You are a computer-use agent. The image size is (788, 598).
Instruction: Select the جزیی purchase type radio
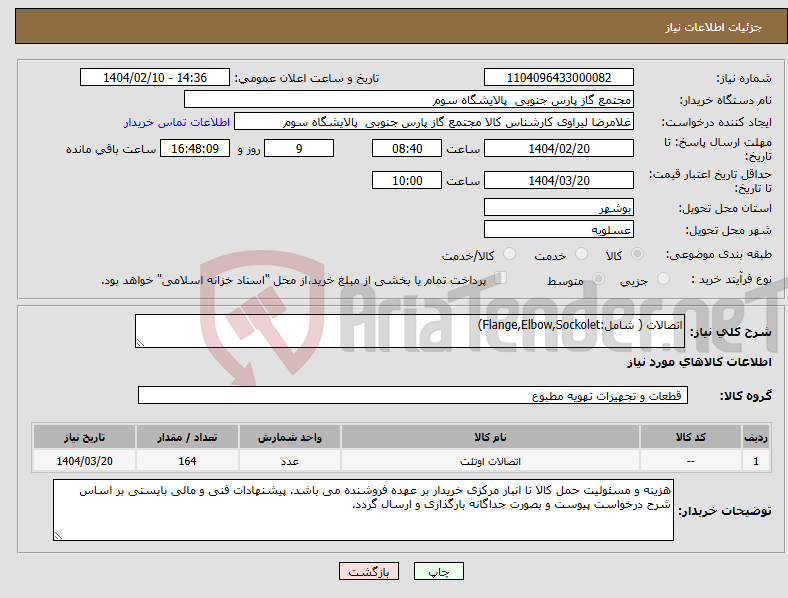(663, 278)
